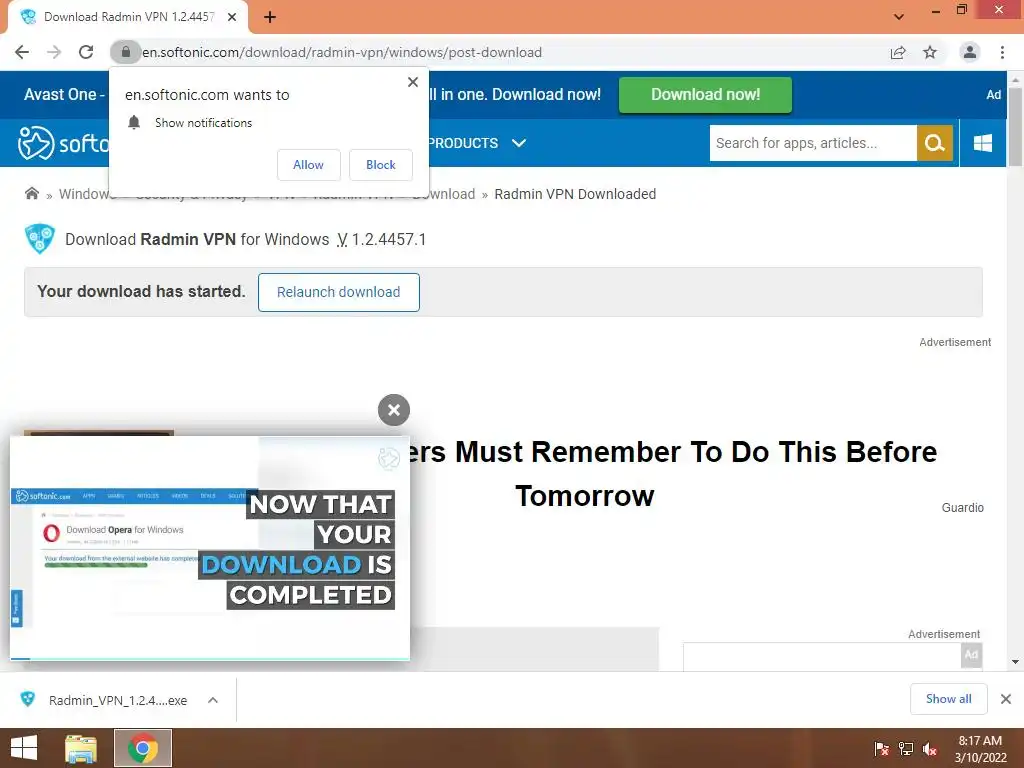Click the Softonic logo

63,143
